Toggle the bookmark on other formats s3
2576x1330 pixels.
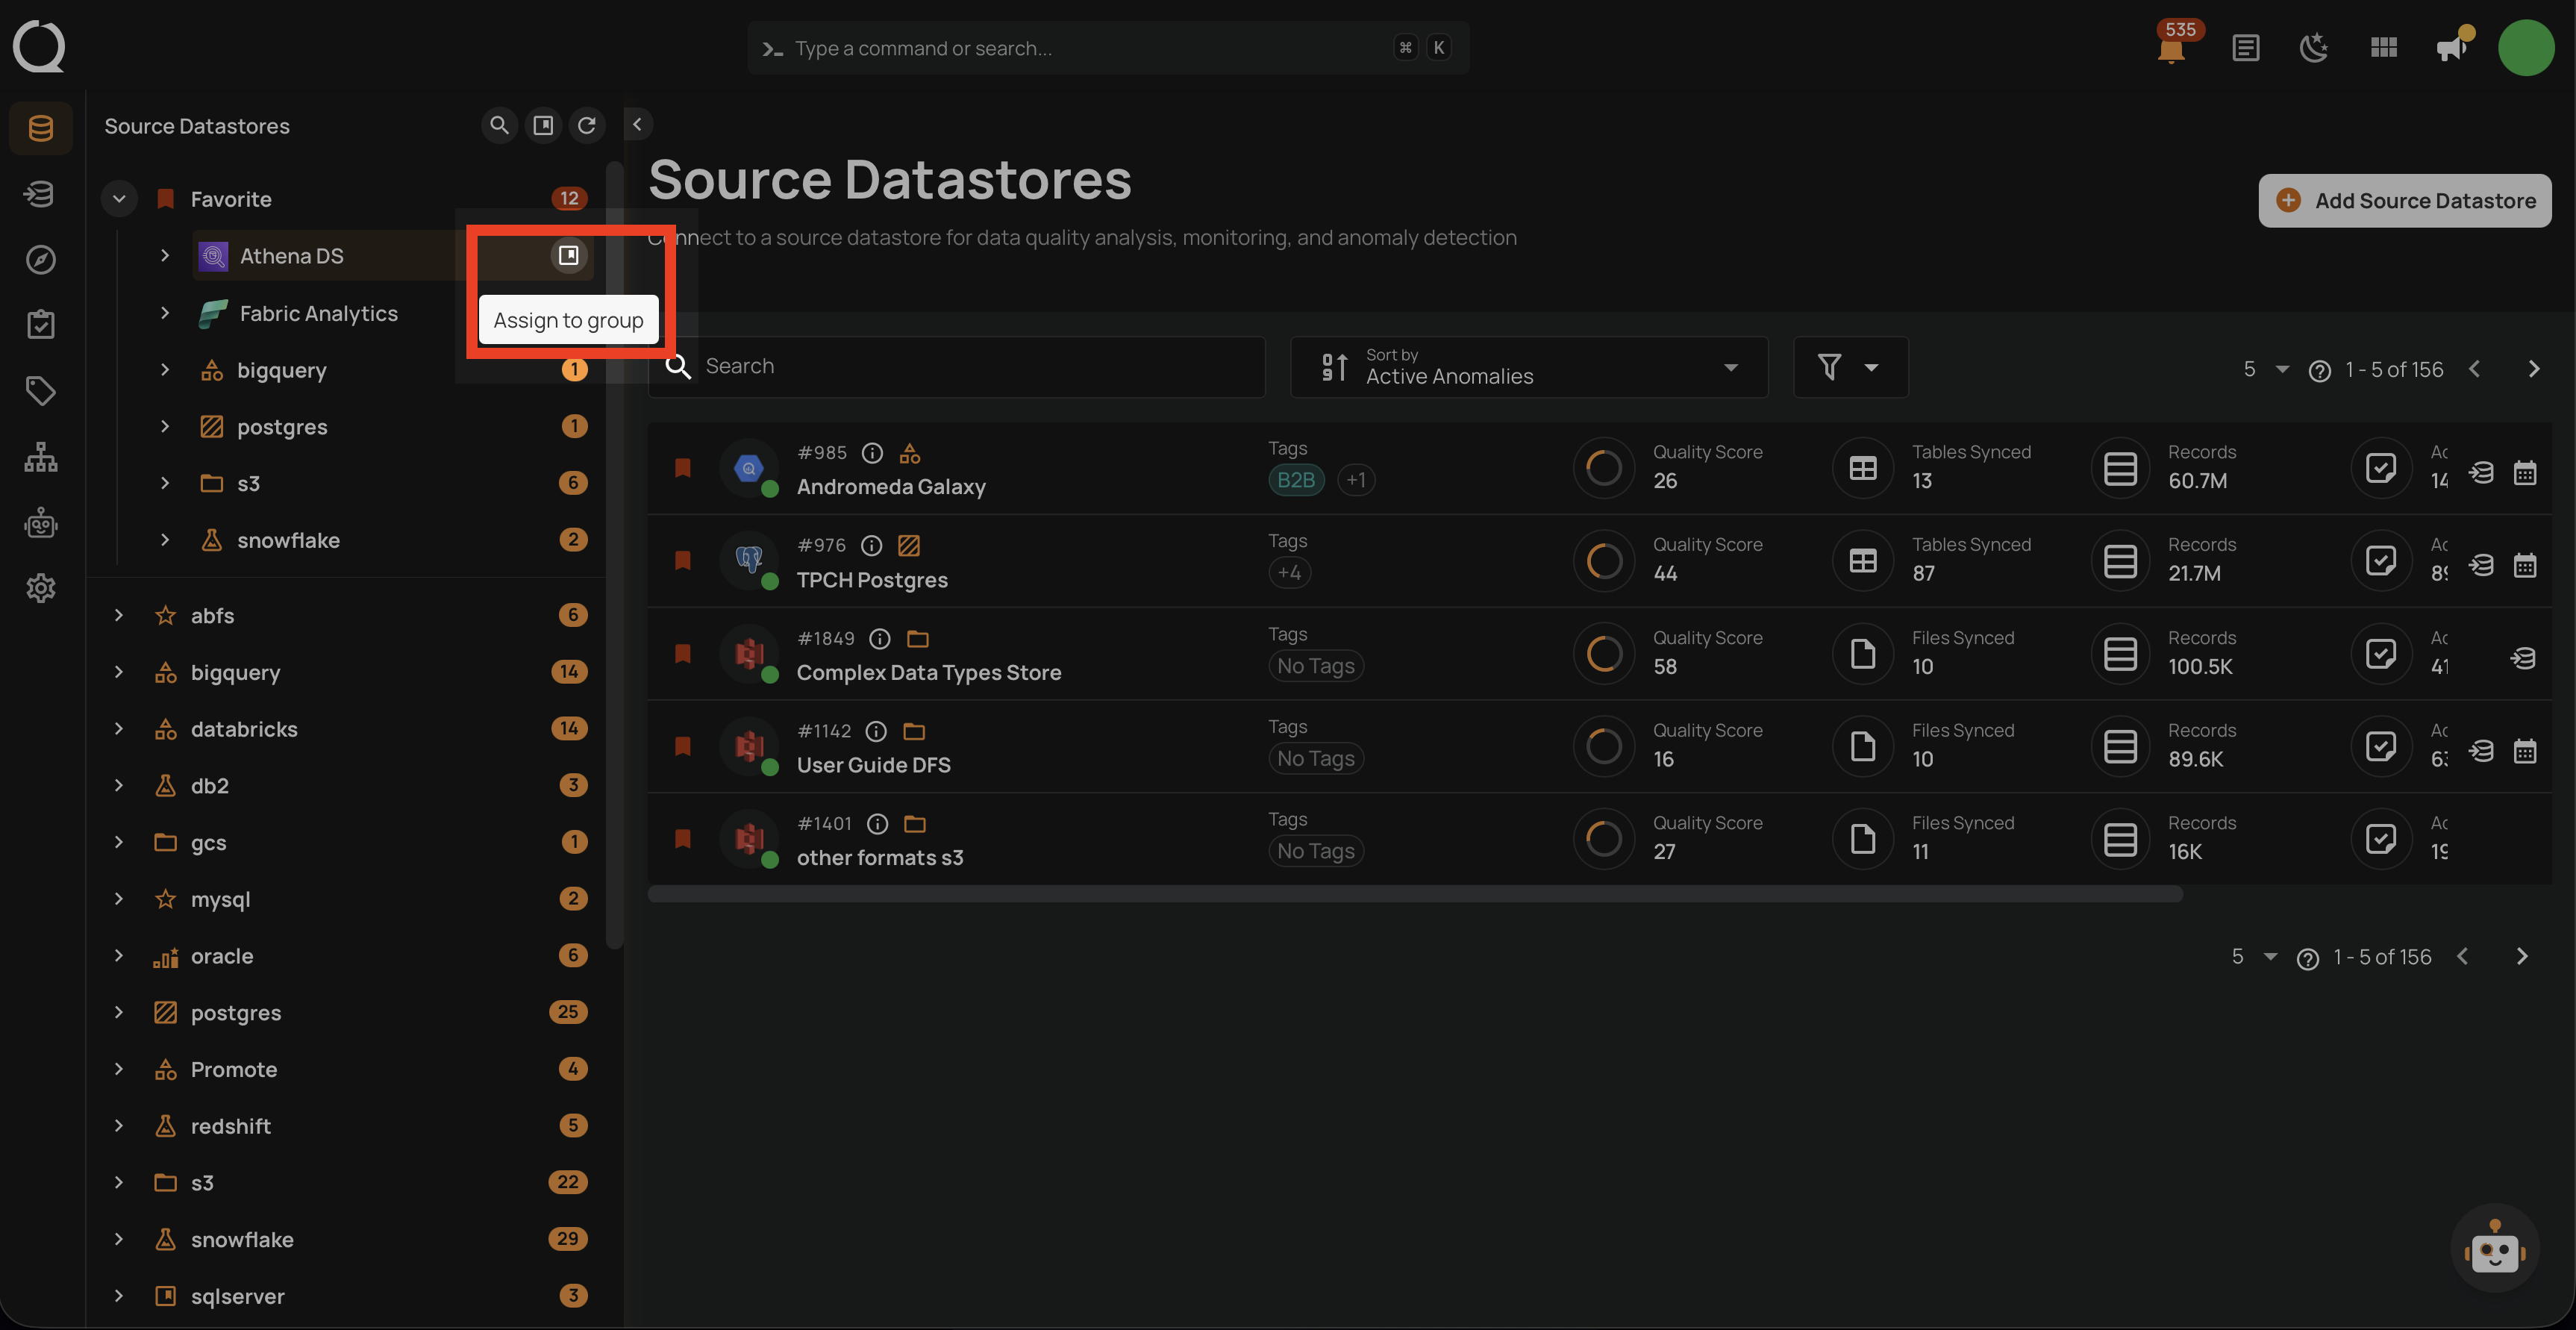[x=684, y=839]
